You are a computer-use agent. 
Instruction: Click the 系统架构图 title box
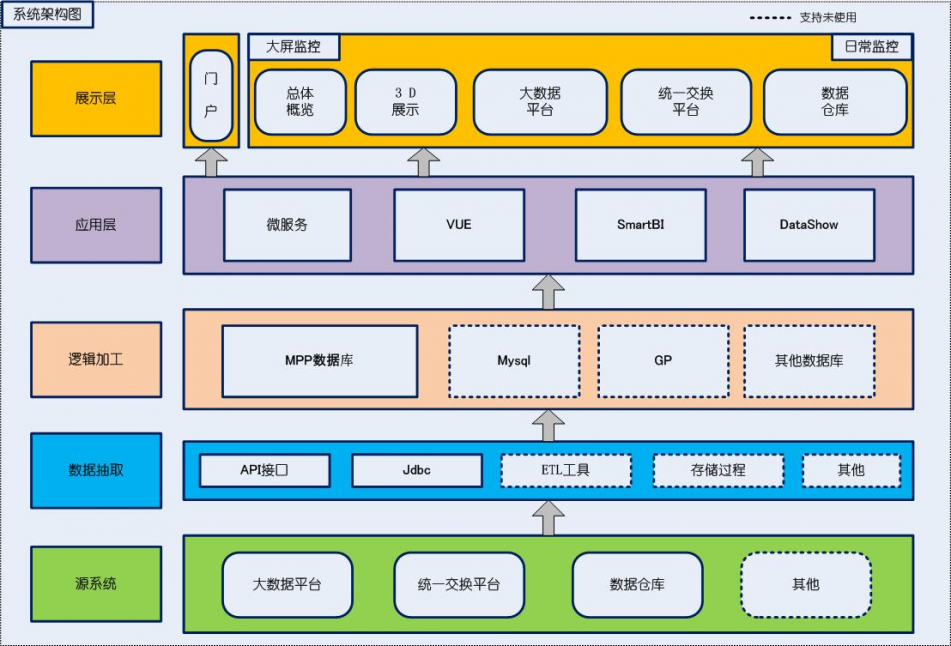pyautogui.click(x=47, y=15)
